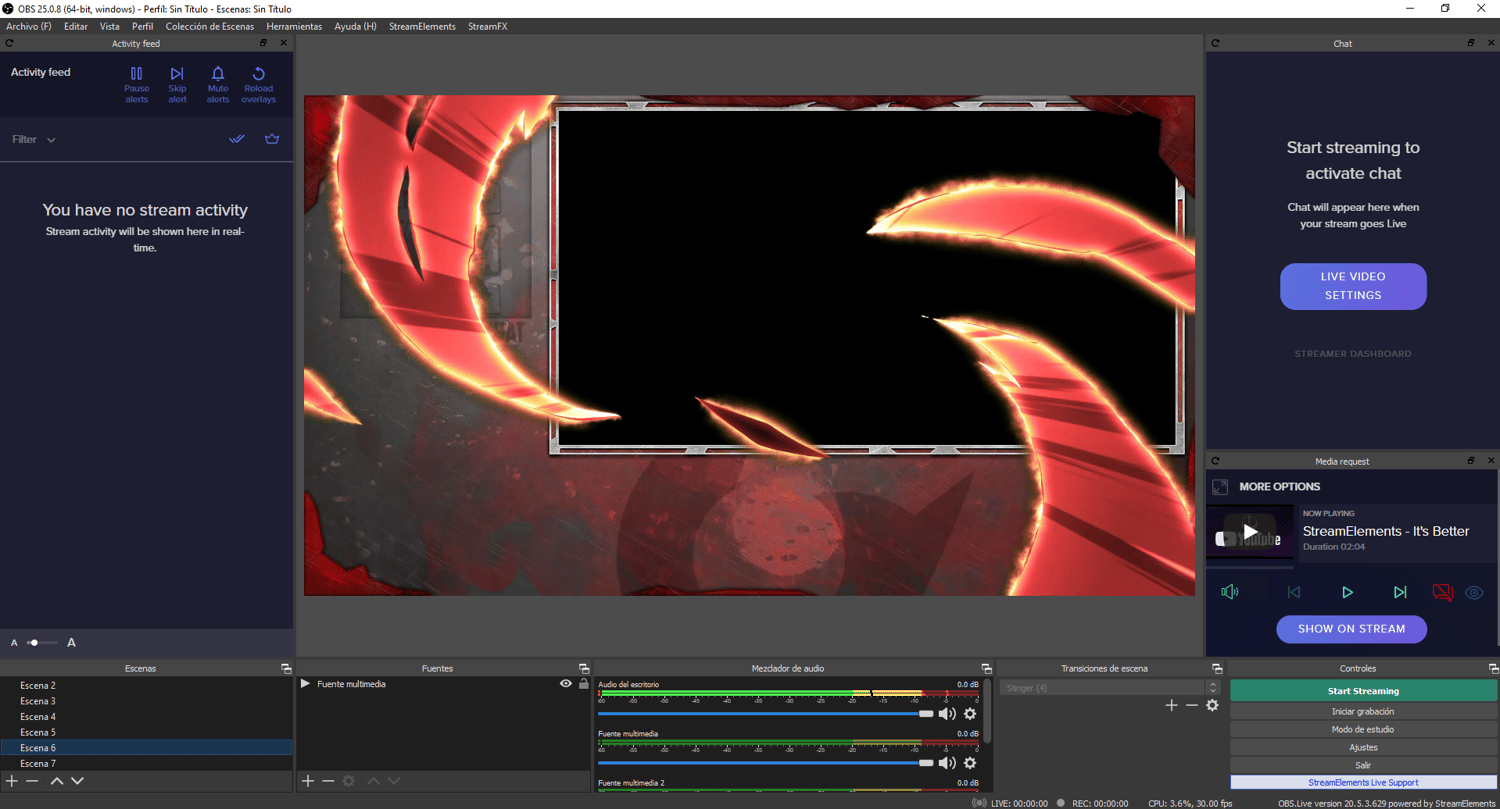Mute Audio del escritorio speaker
1500x809 pixels.
coord(946,714)
